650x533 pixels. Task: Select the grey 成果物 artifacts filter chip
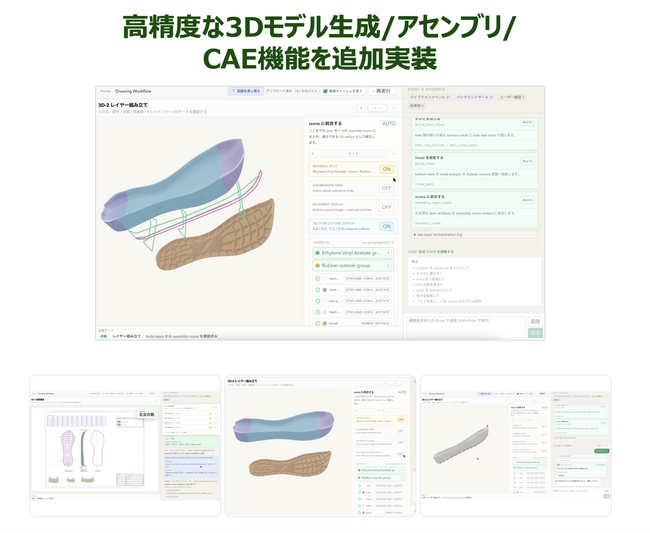click(x=417, y=106)
